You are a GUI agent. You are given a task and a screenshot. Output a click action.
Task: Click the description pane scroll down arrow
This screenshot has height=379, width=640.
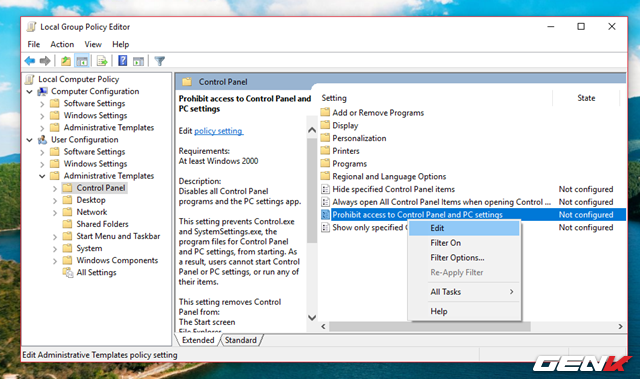(x=312, y=317)
